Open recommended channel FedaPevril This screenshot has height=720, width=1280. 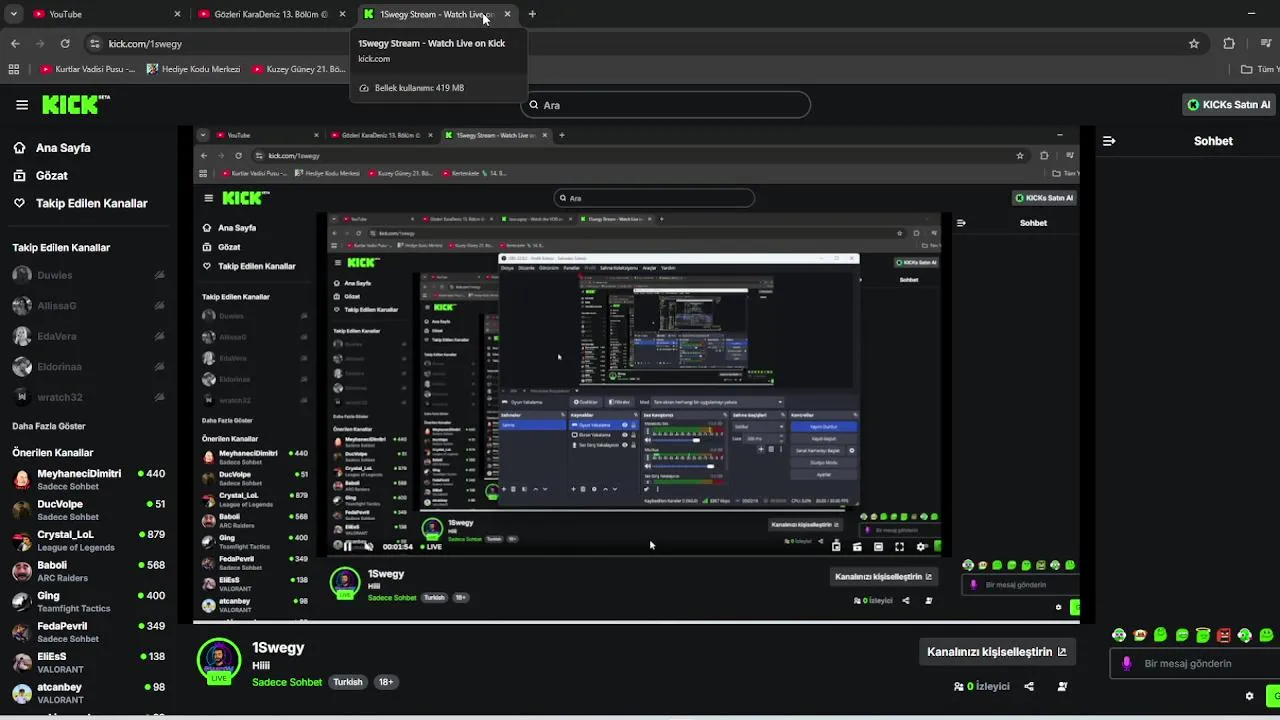[88, 632]
